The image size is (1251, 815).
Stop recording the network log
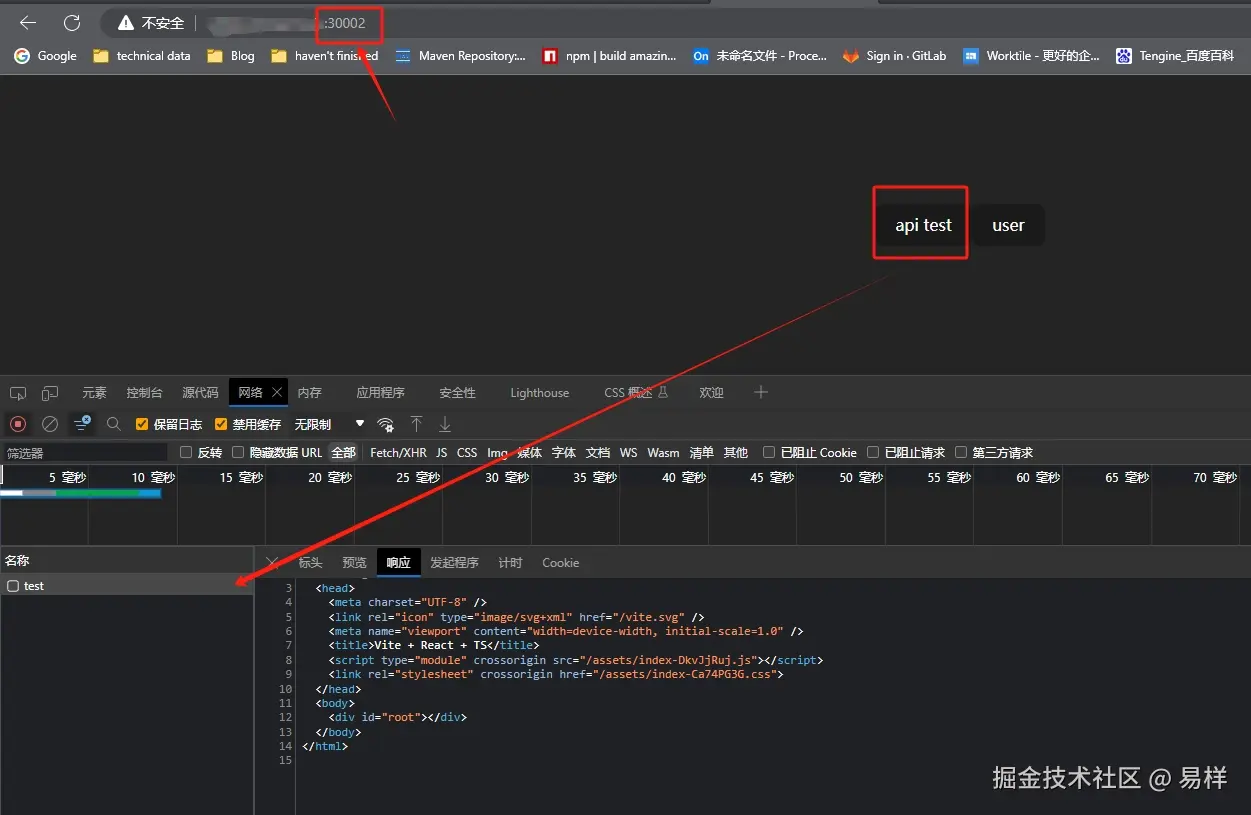click(18, 424)
